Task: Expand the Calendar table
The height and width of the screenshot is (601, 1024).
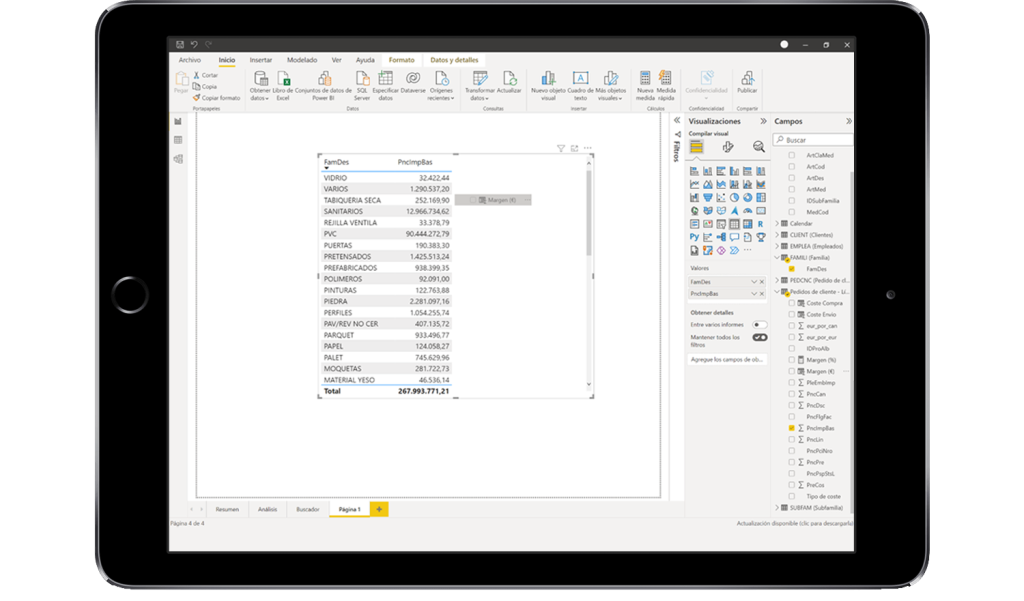Action: (779, 223)
